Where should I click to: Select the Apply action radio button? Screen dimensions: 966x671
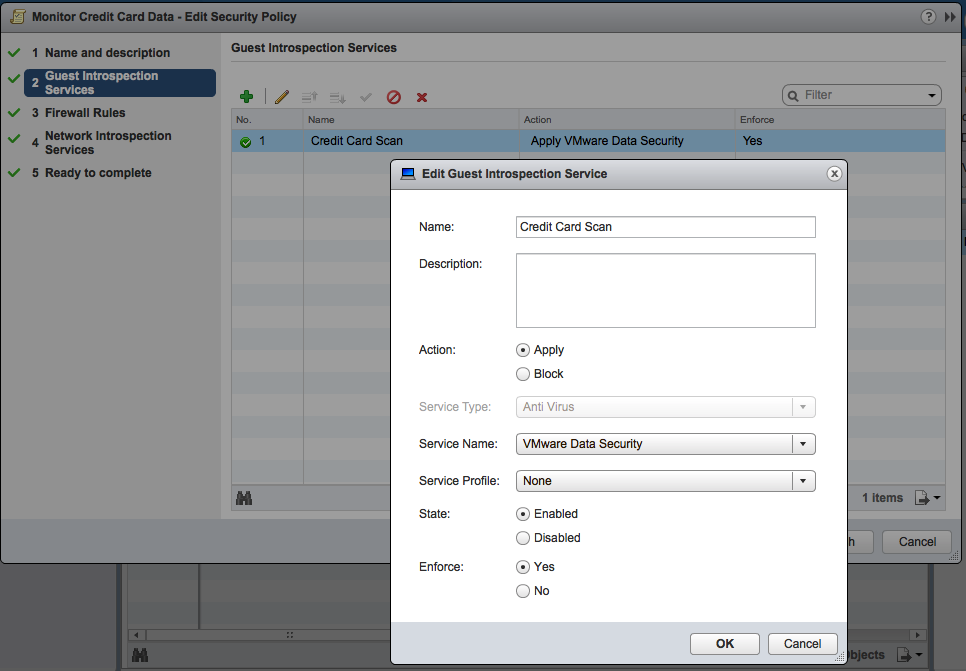click(522, 350)
